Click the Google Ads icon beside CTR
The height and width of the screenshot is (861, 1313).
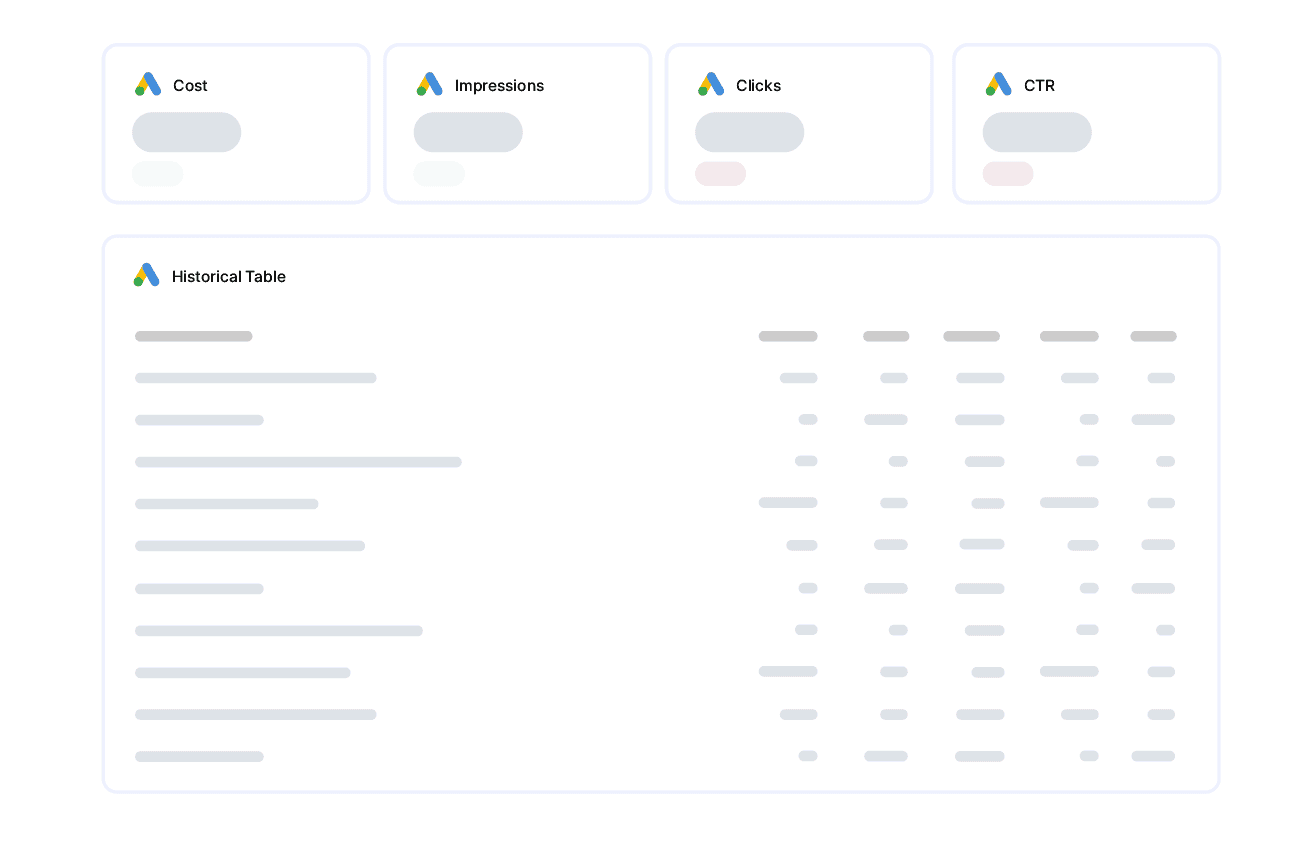998,85
